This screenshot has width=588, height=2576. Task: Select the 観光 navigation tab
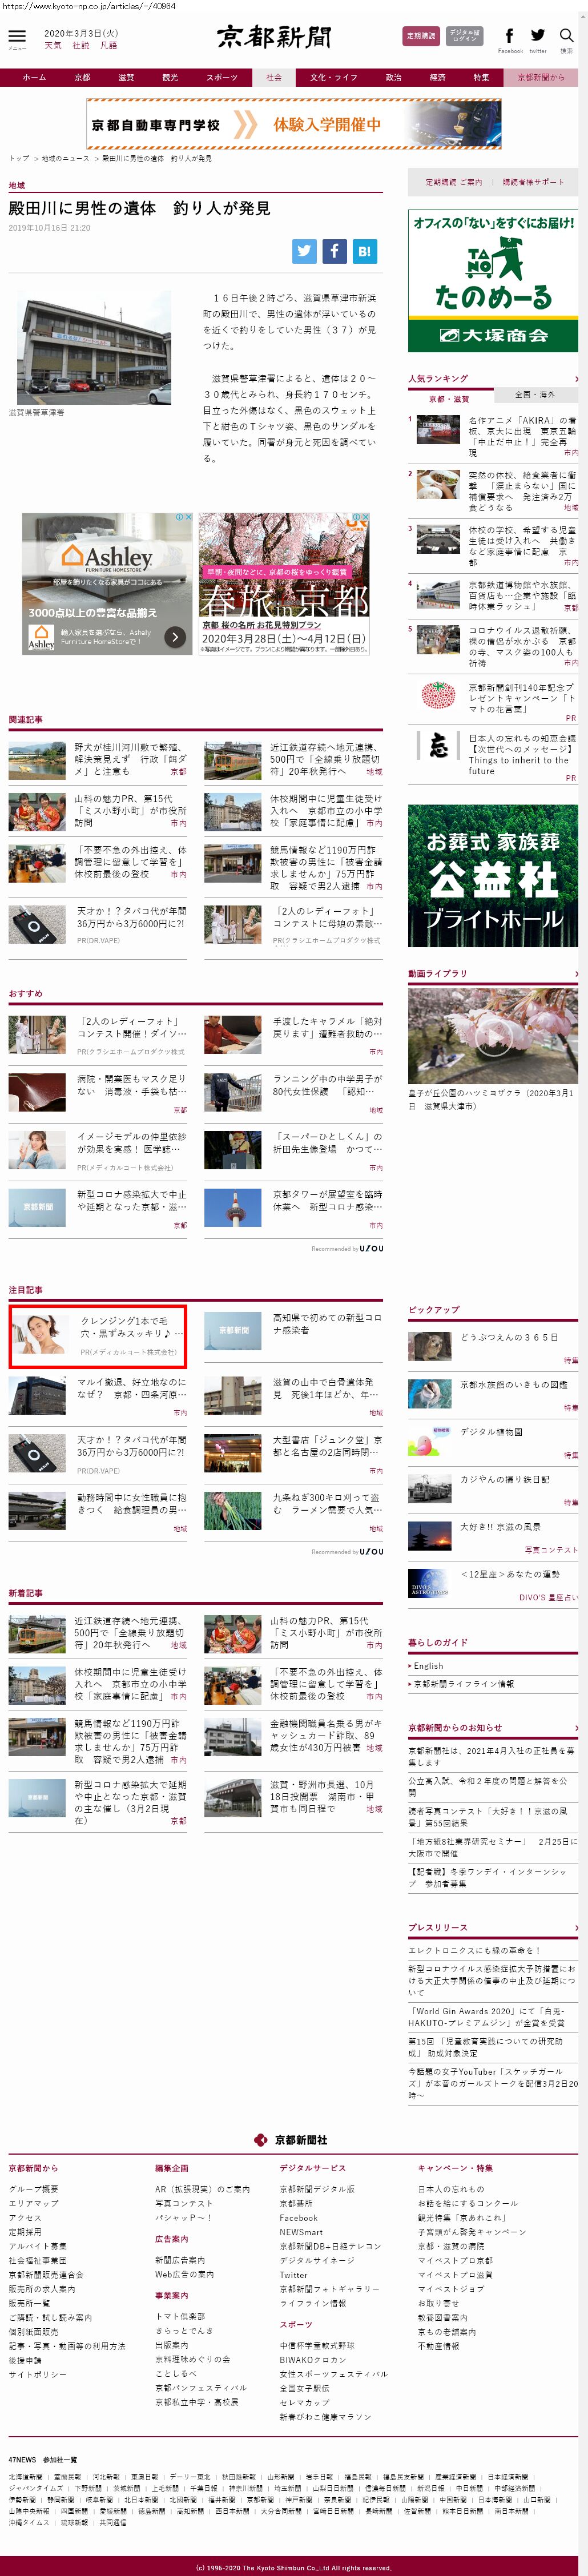pyautogui.click(x=170, y=77)
